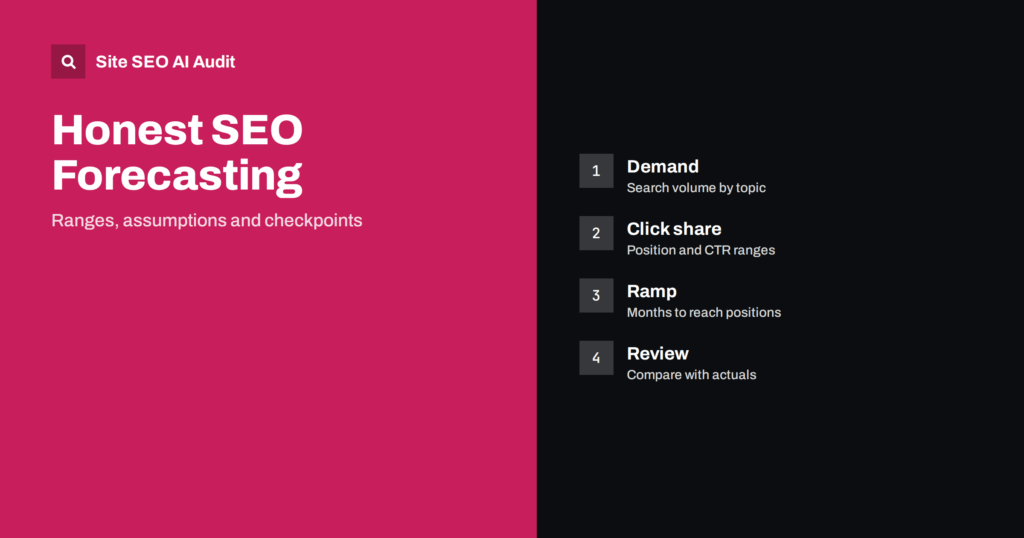Viewport: 1024px width, 538px height.
Task: Click Position and CTR ranges text
Action: pos(701,250)
